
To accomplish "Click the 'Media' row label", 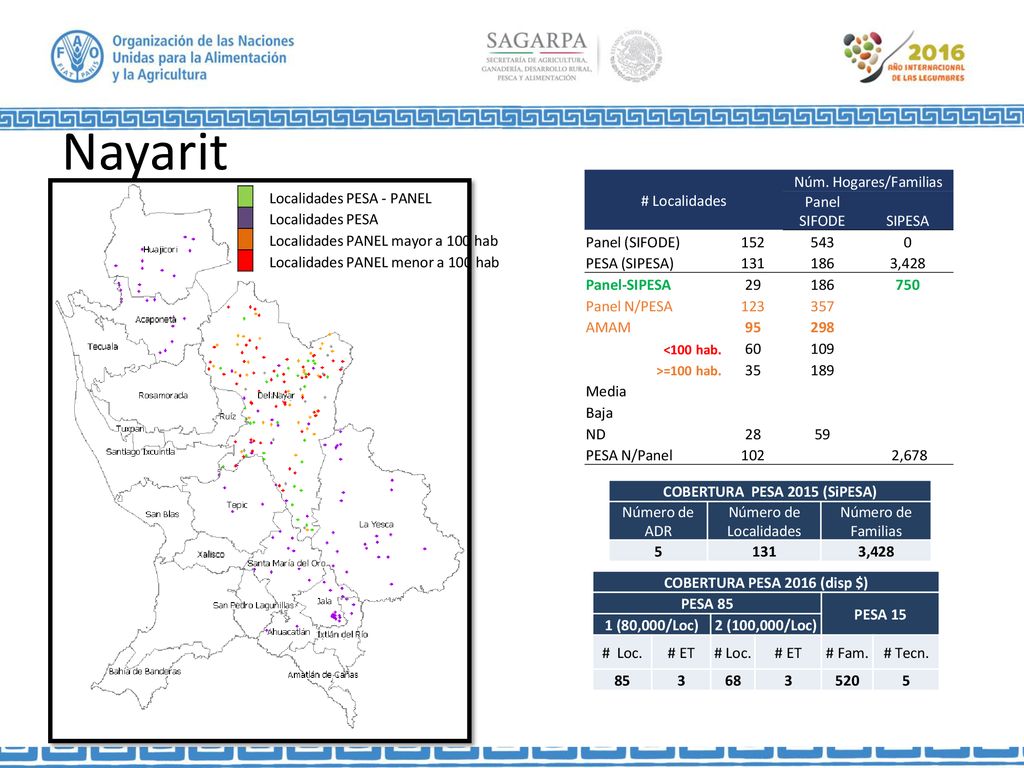I will (x=606, y=391).
